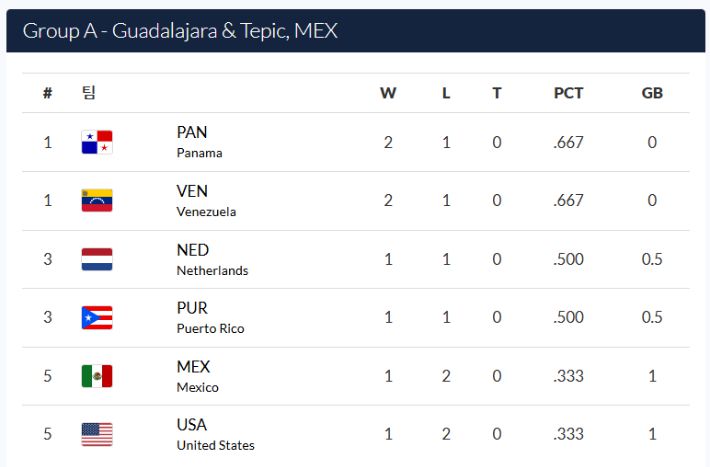Click the United States flag icon
The height and width of the screenshot is (467, 710).
(97, 434)
